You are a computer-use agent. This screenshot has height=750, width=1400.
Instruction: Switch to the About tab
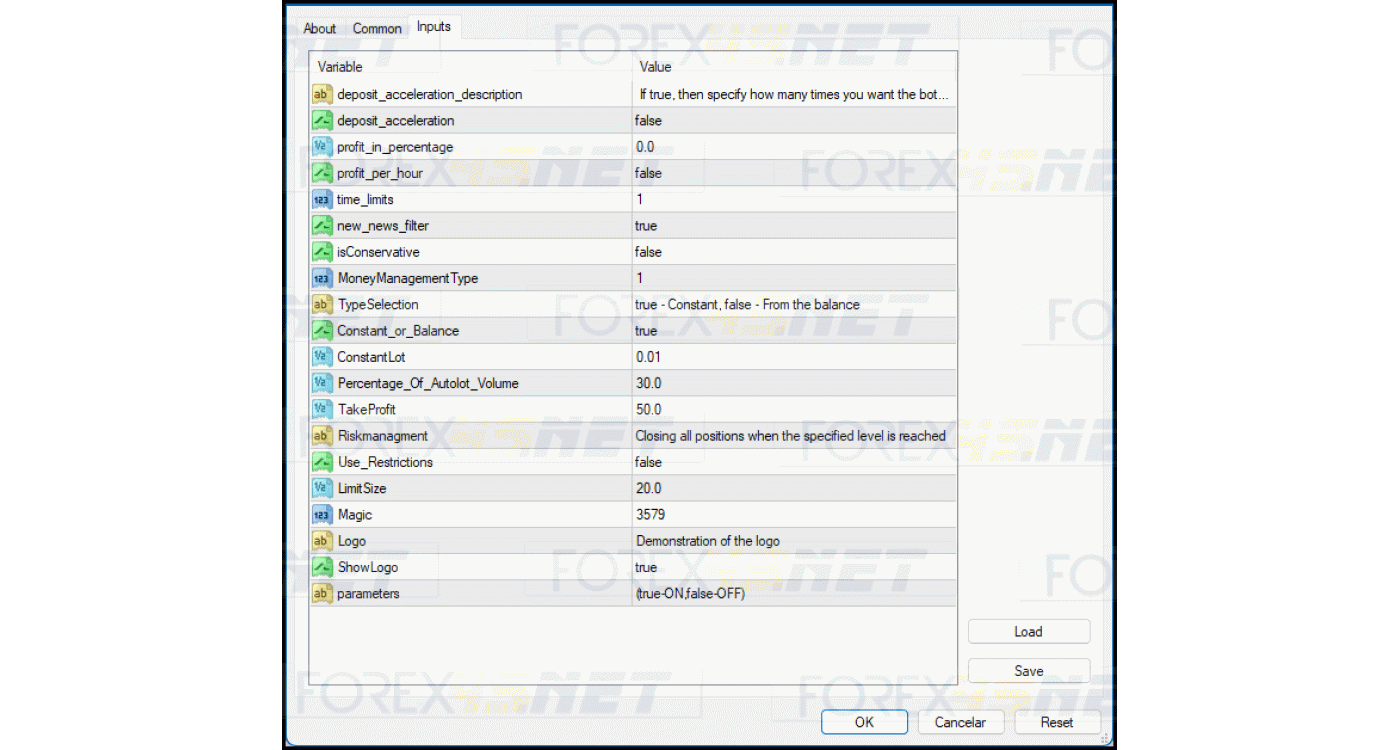pos(319,29)
